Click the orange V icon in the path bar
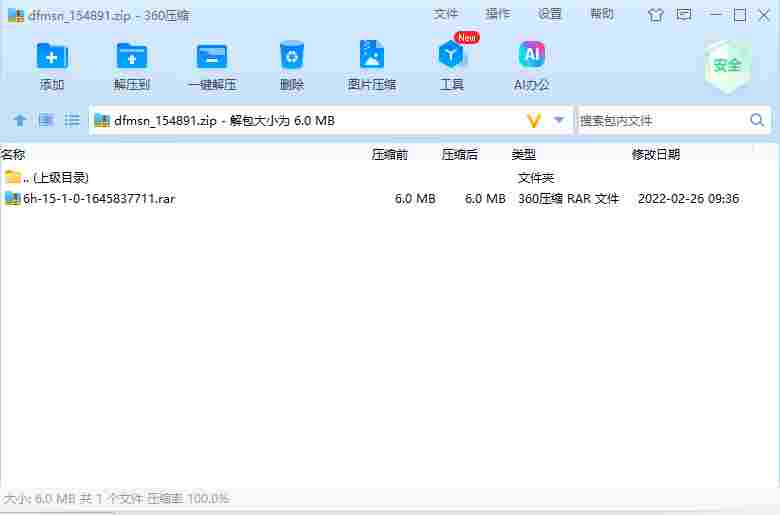Screen dimensions: 780x515 click(534, 120)
